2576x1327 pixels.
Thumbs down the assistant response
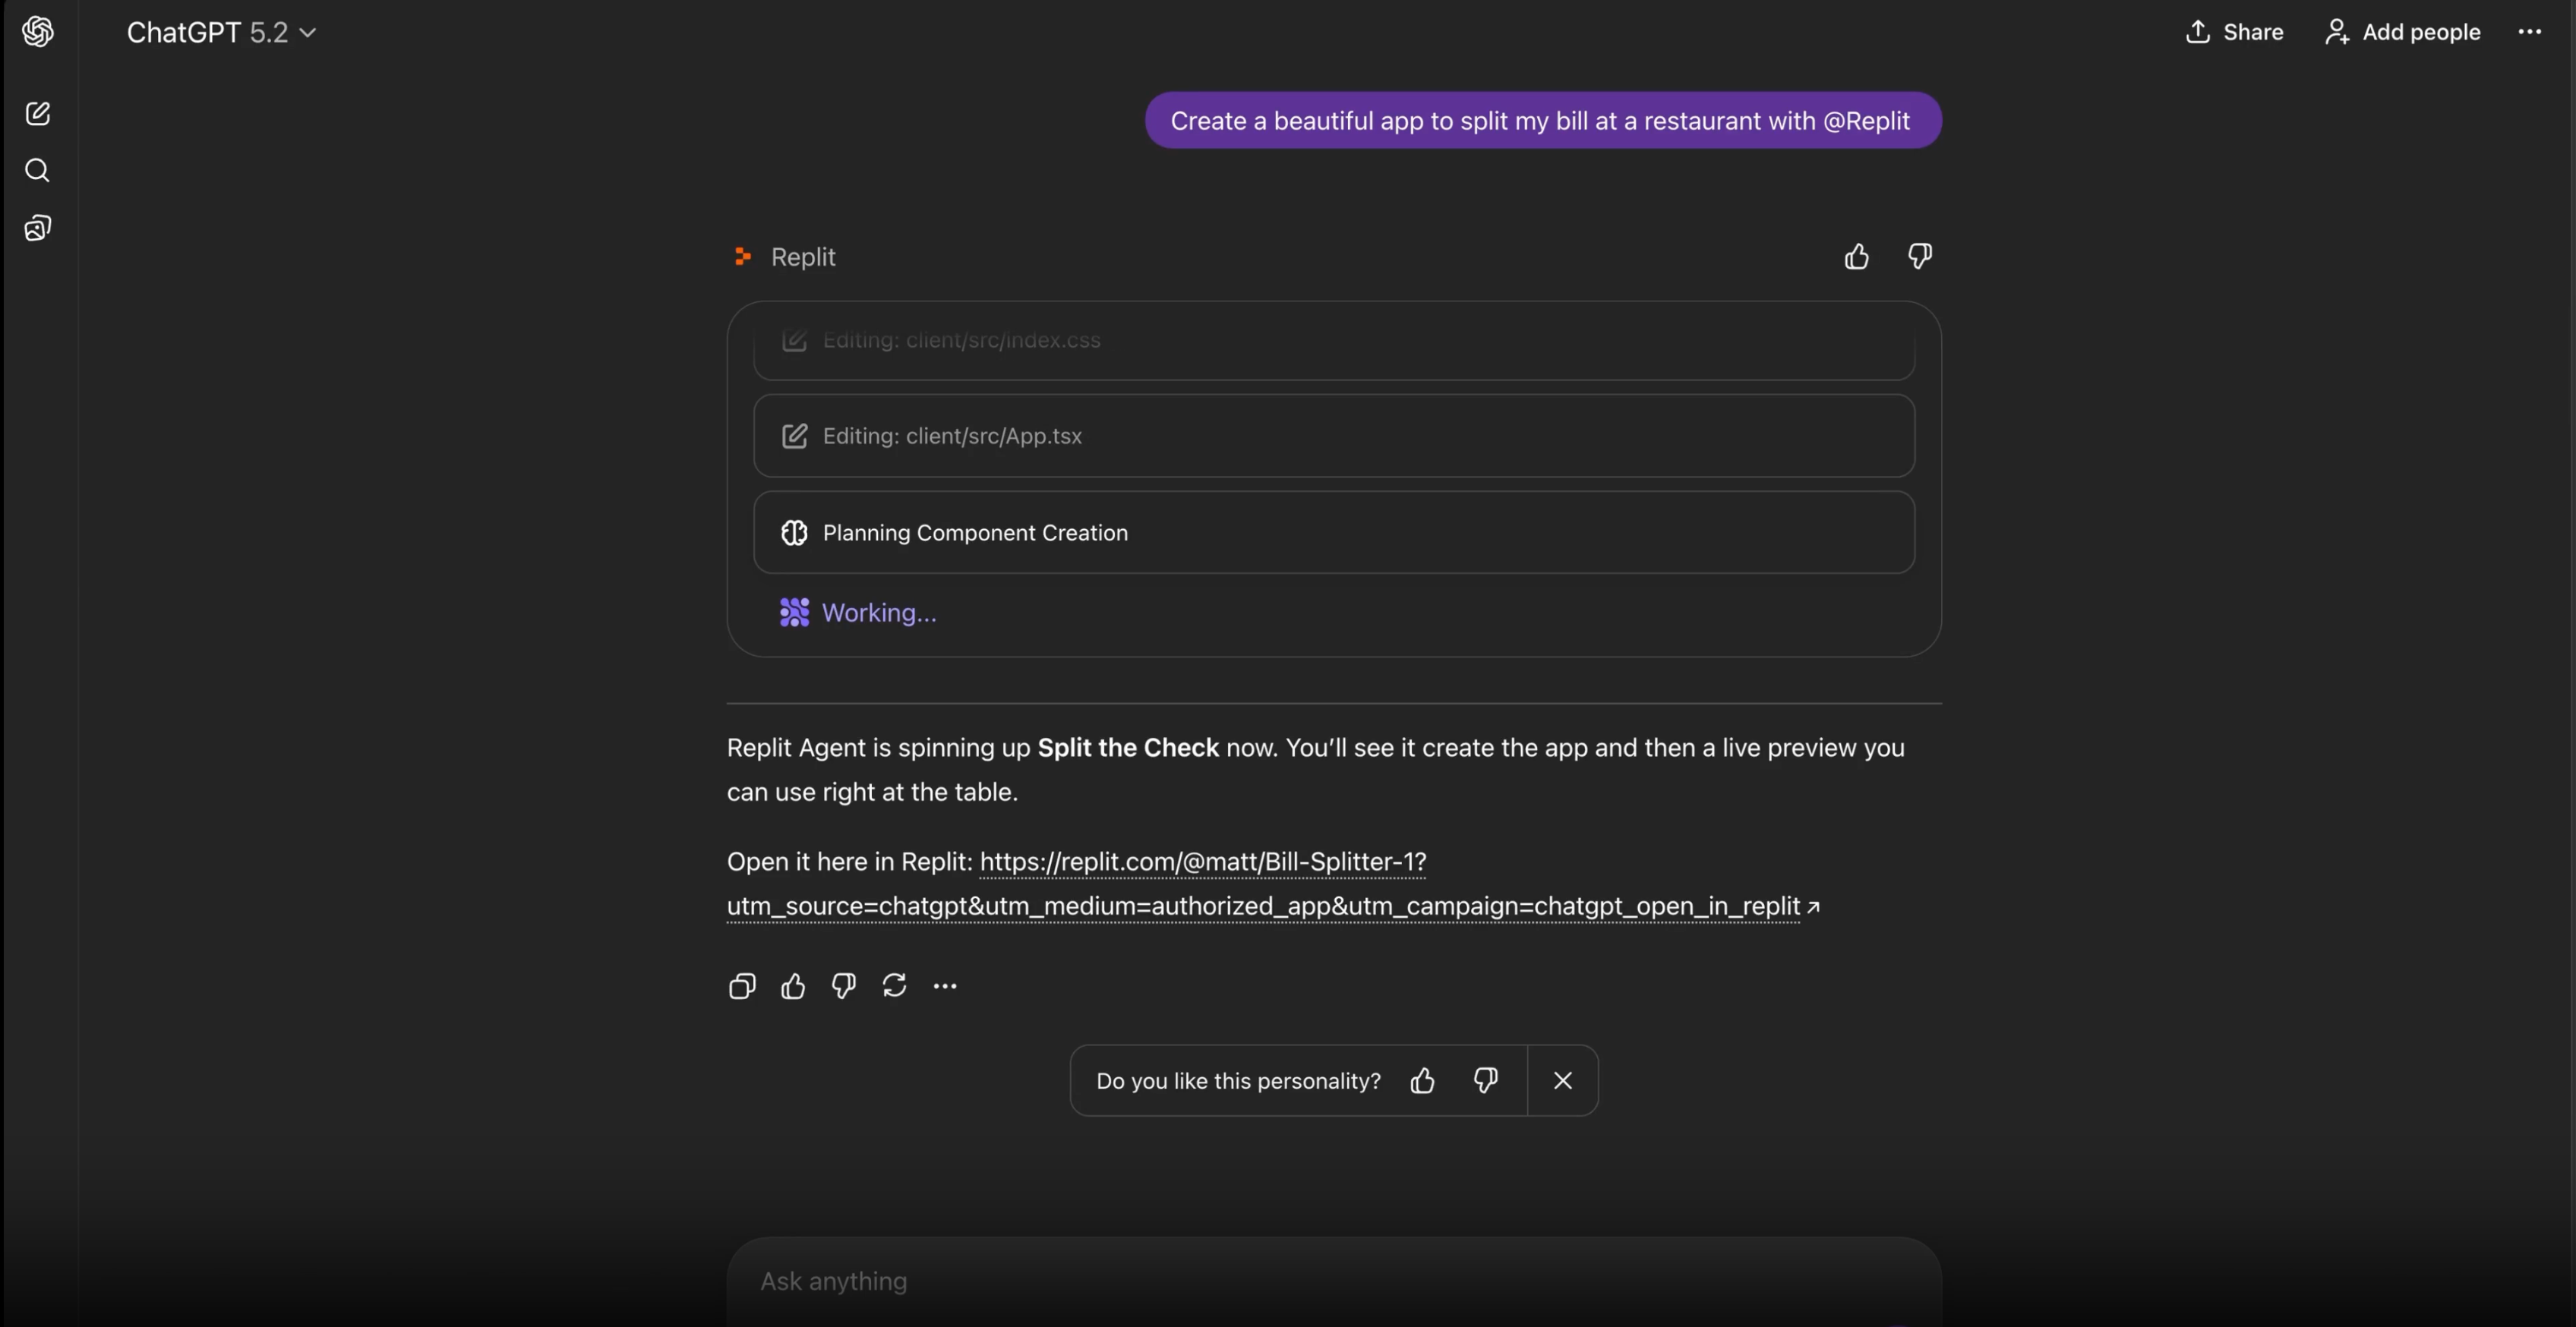coord(842,986)
